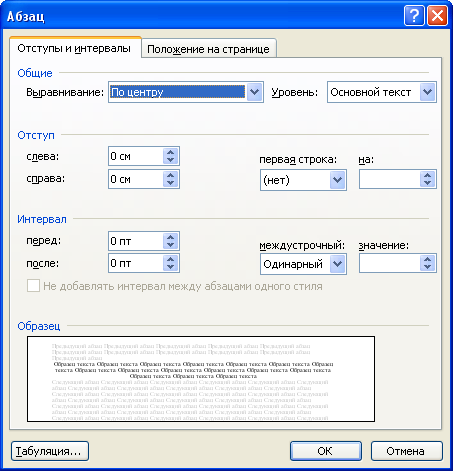
Task: Close the Абзац dialog window
Action: click(x=437, y=16)
